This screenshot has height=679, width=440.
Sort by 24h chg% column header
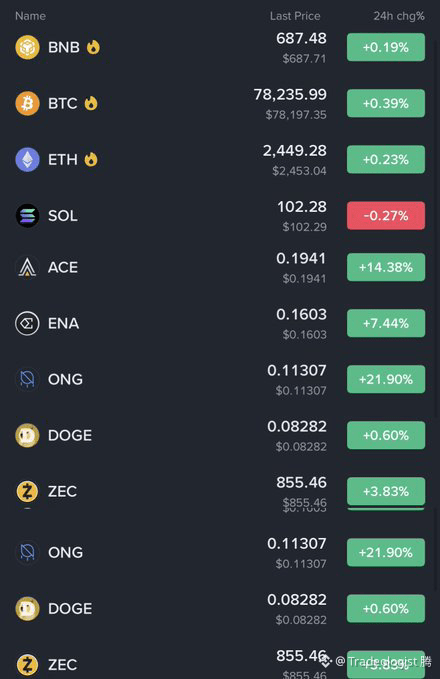(399, 16)
